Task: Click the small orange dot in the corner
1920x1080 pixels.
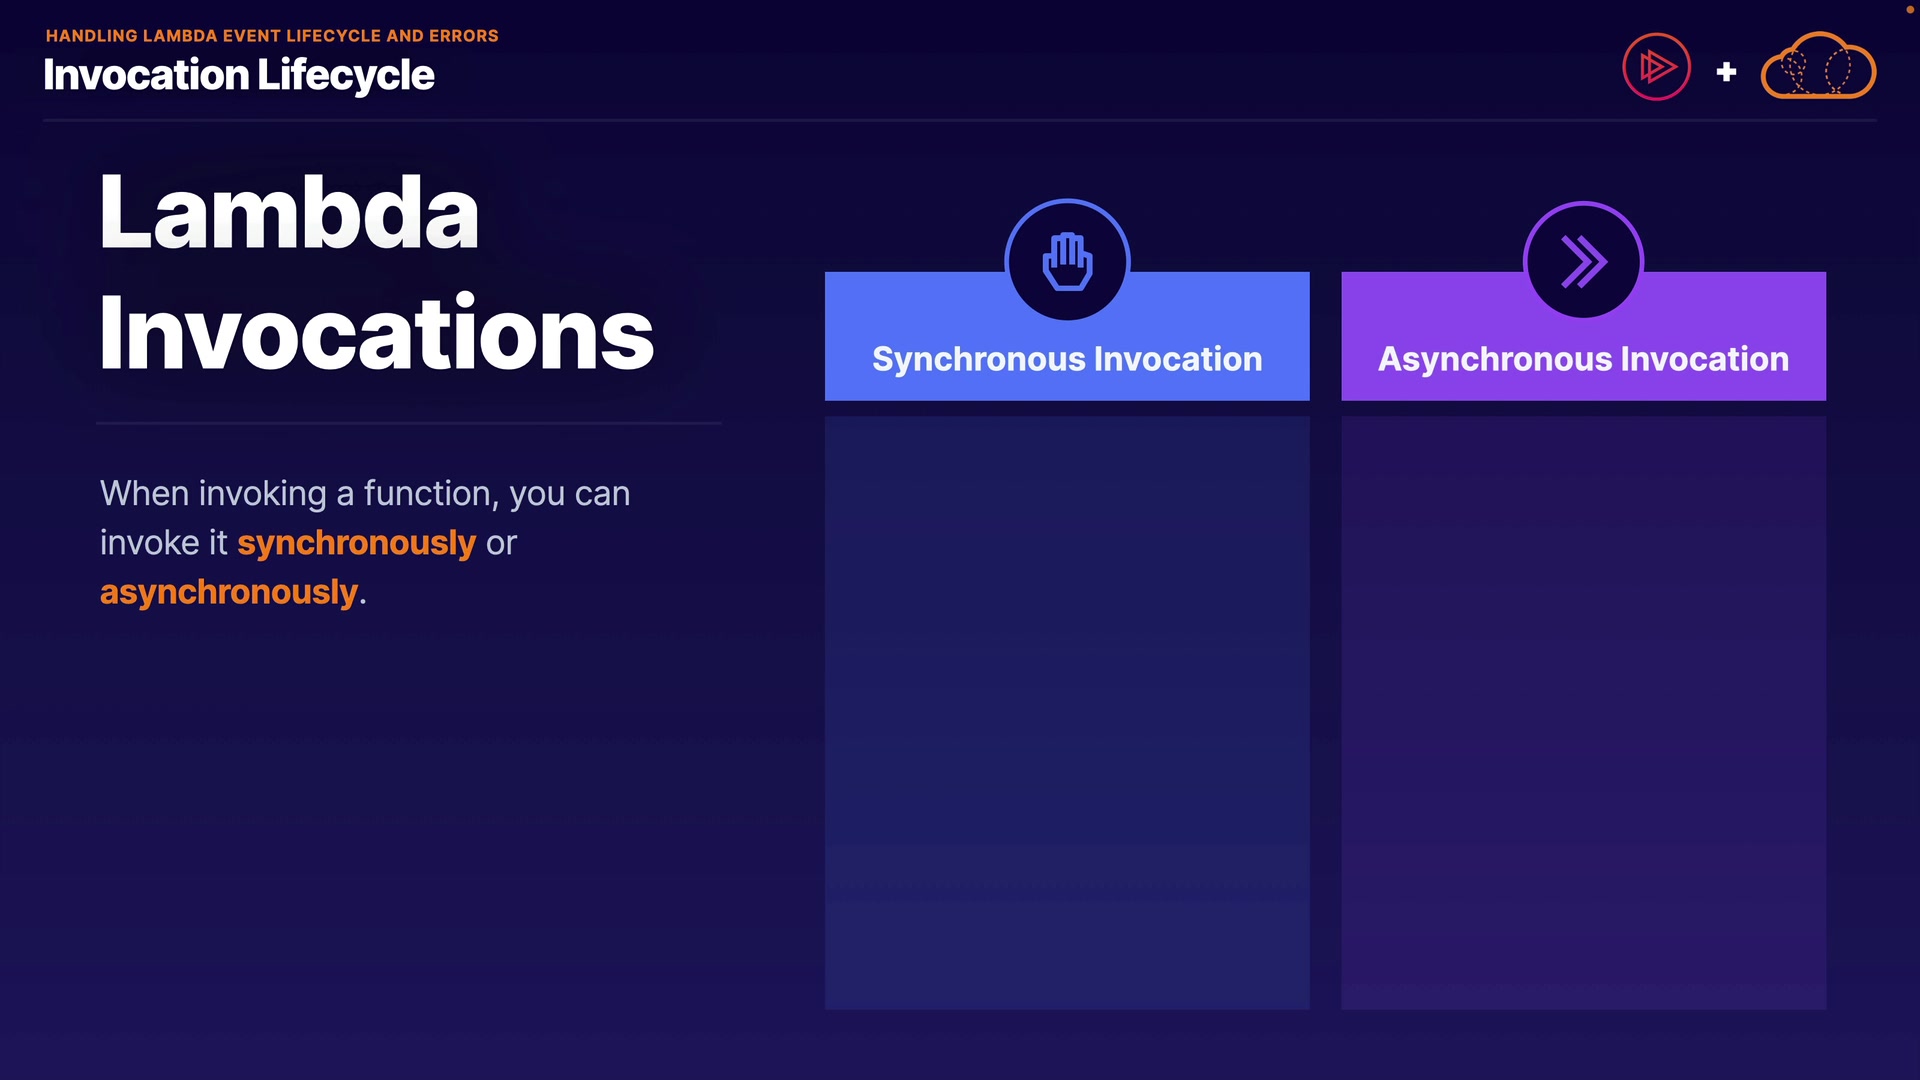Action: [1909, 9]
